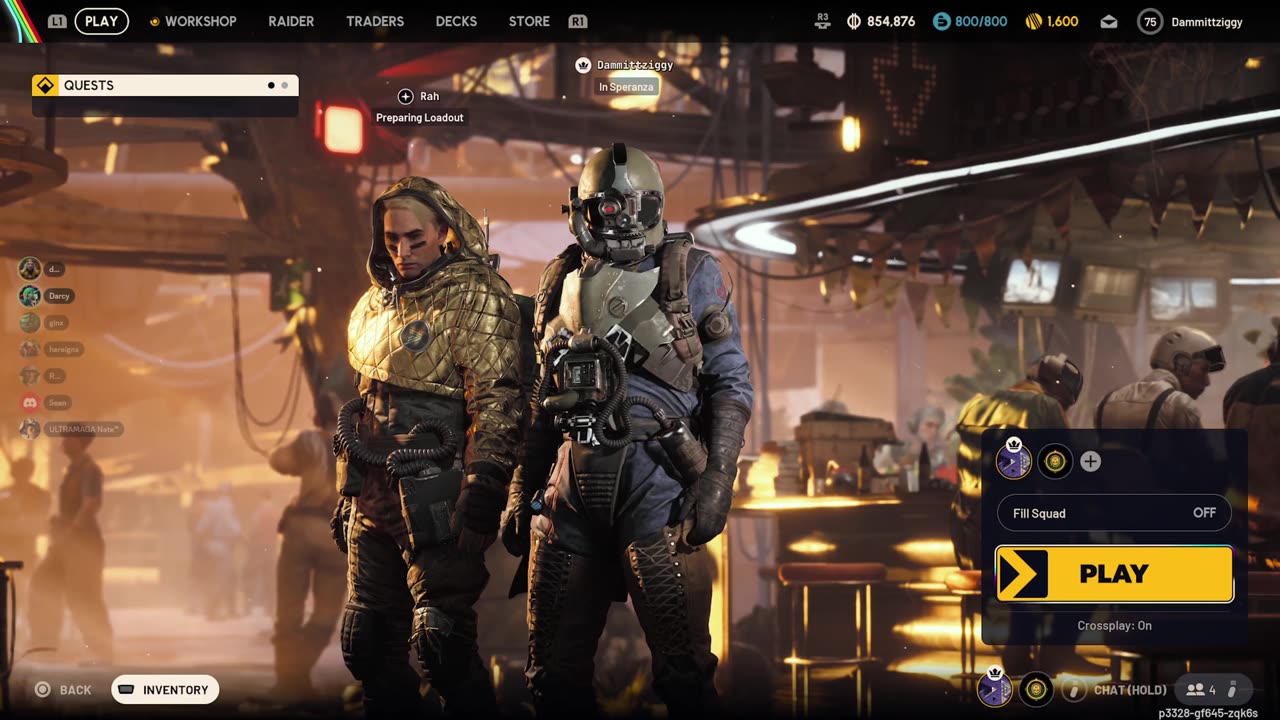Select the 'Preparing Loadout' status label

419,117
